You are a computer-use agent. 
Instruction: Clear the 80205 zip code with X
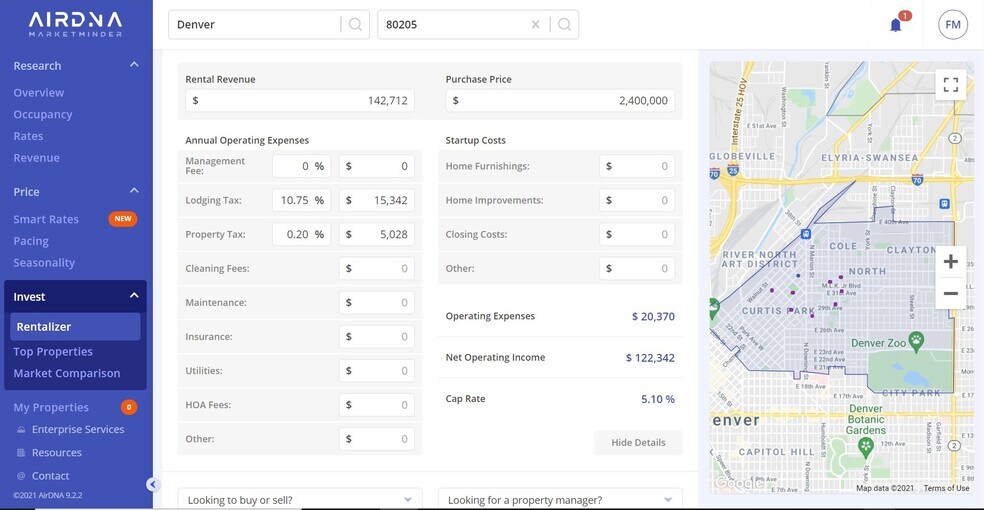click(x=535, y=25)
